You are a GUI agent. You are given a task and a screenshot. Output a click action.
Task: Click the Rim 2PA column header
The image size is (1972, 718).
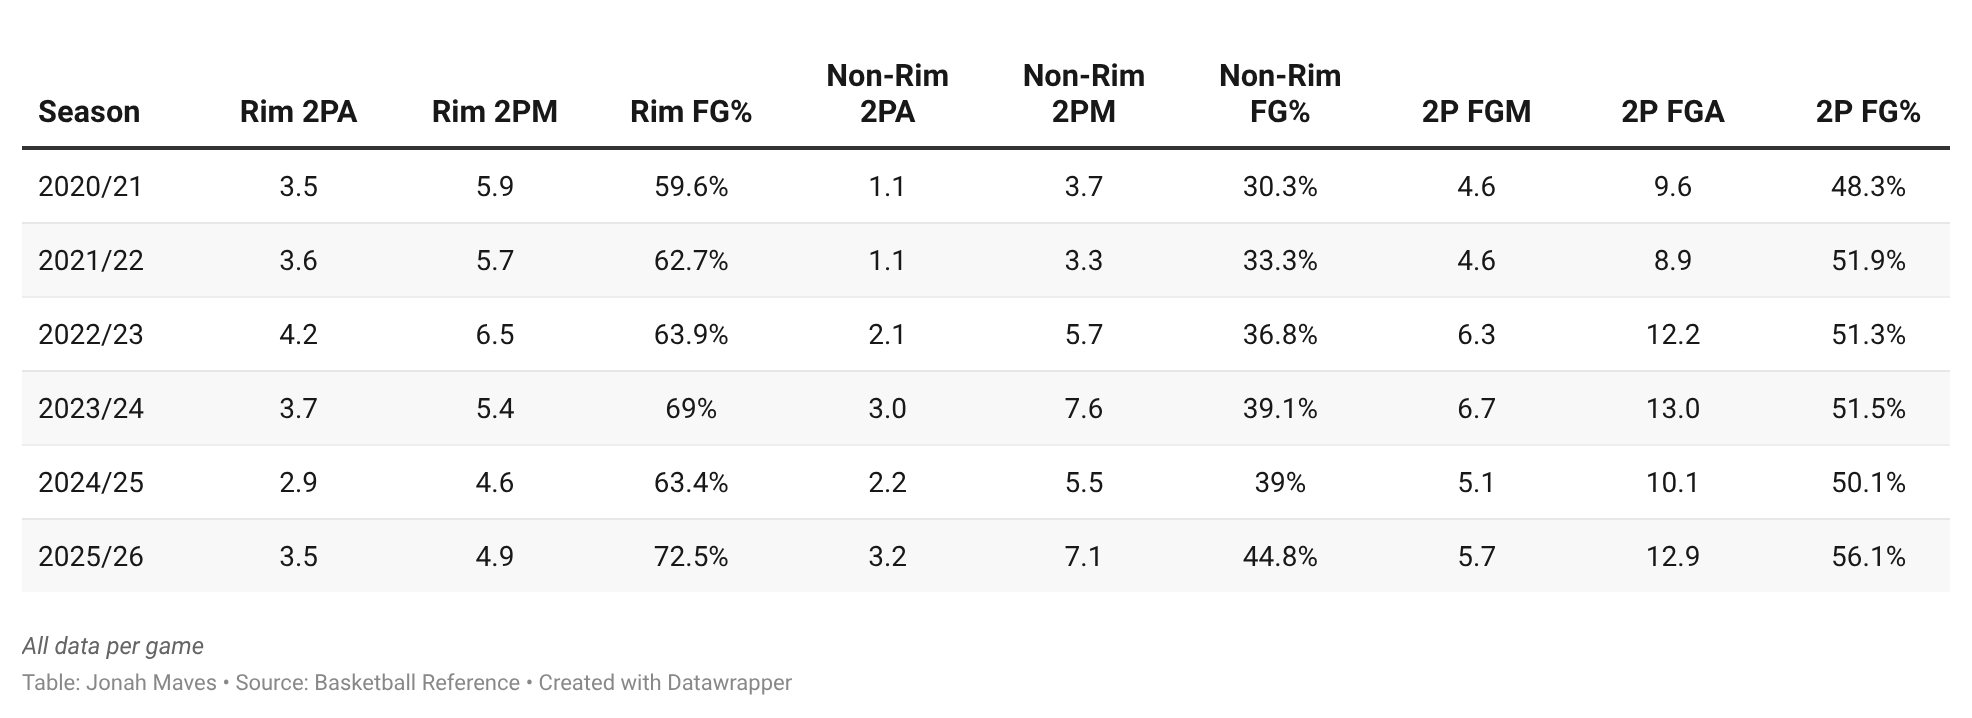tap(298, 111)
